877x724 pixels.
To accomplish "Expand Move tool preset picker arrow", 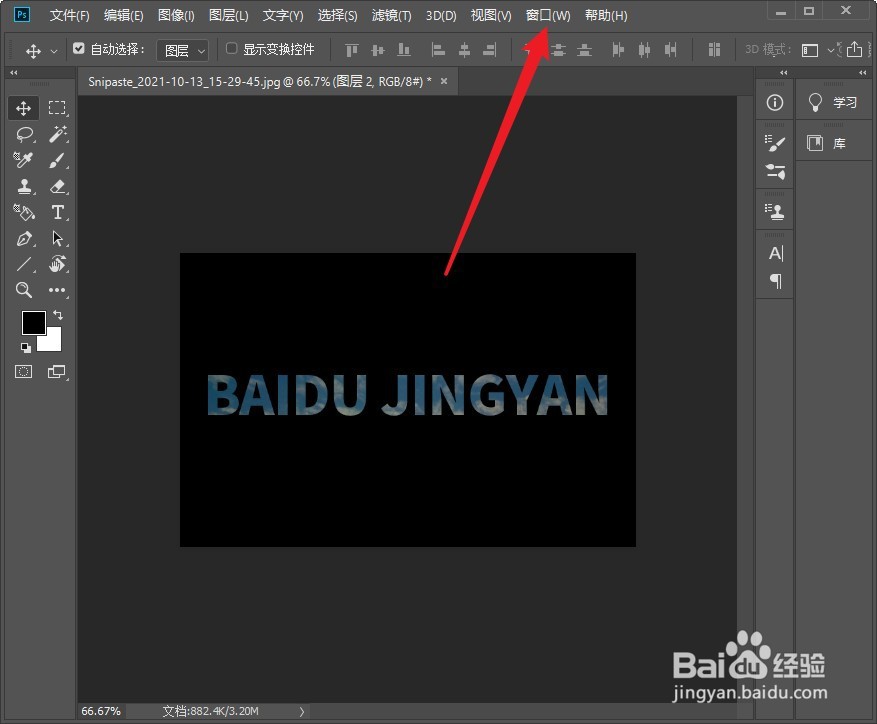I will [x=54, y=51].
